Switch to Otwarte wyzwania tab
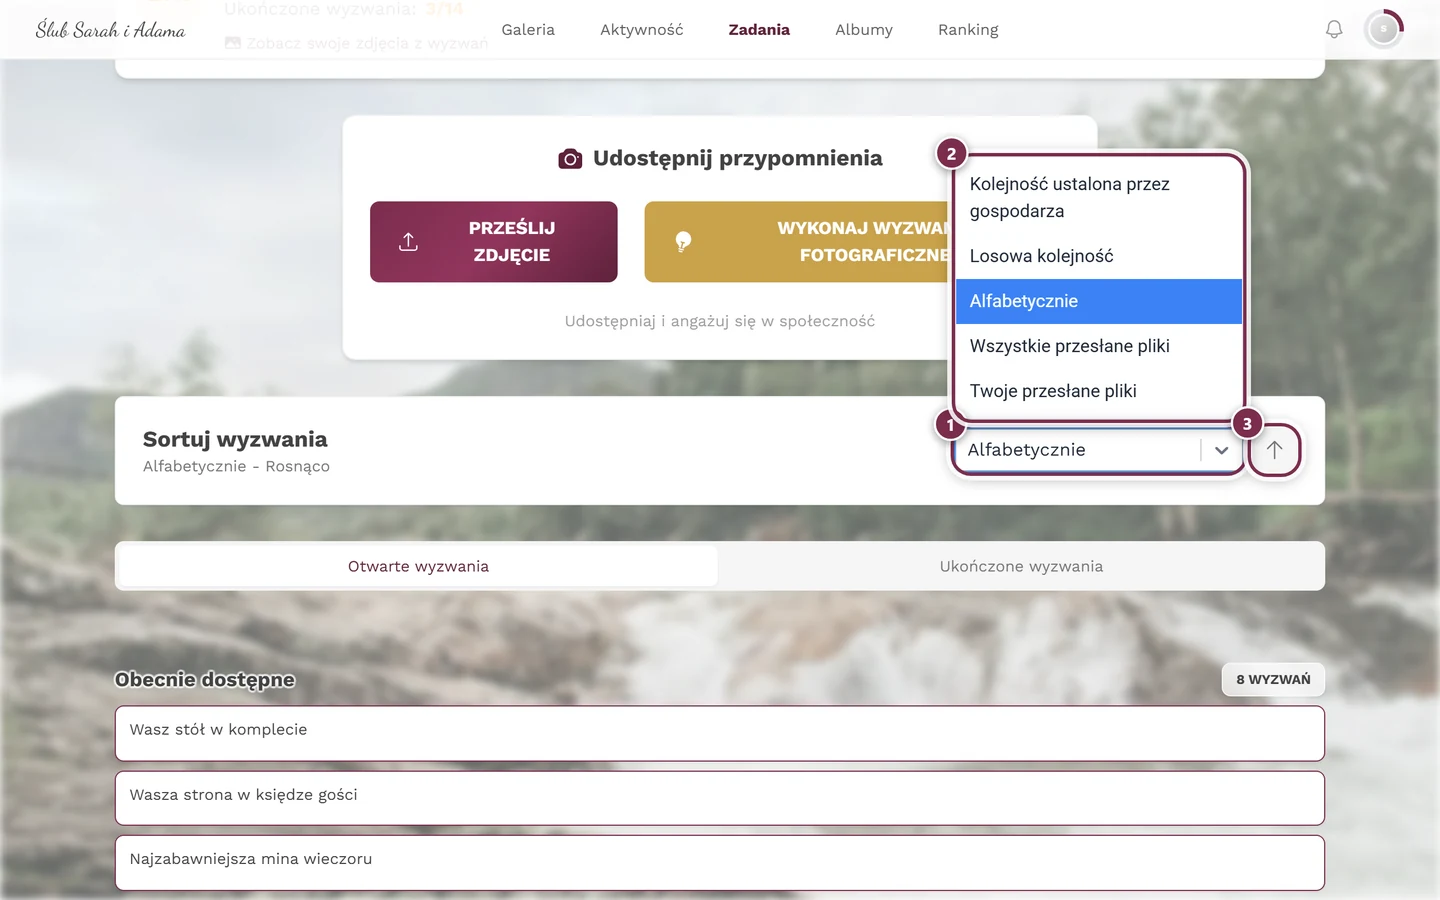 click(418, 566)
